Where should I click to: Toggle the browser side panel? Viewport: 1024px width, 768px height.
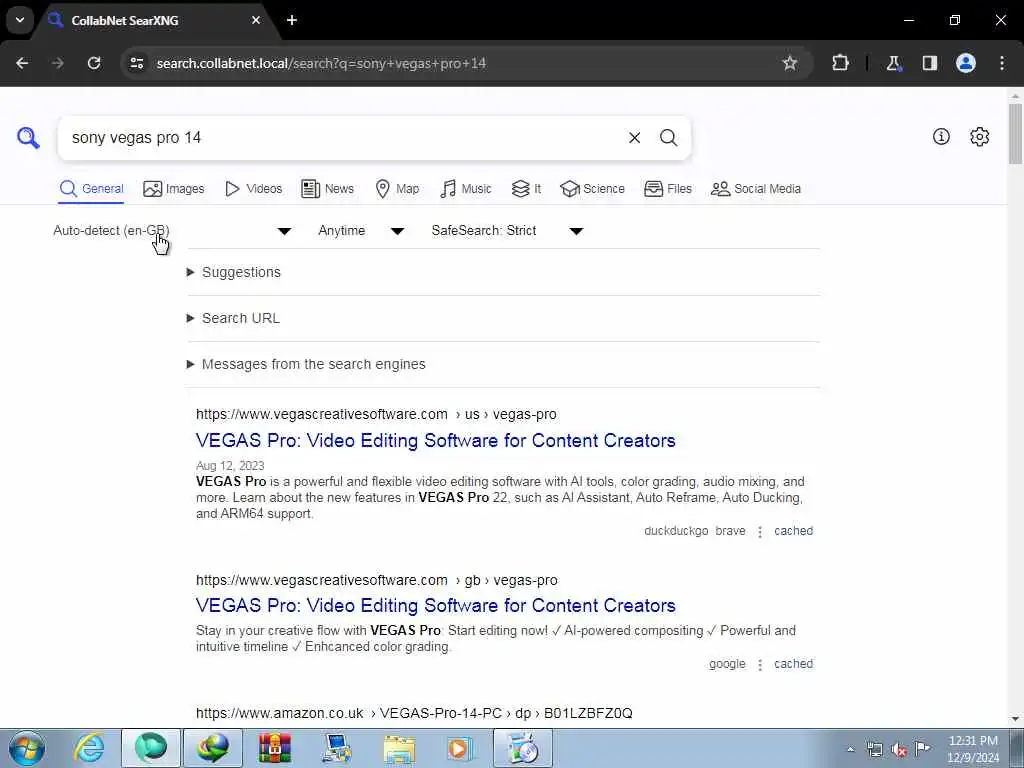tap(930, 63)
